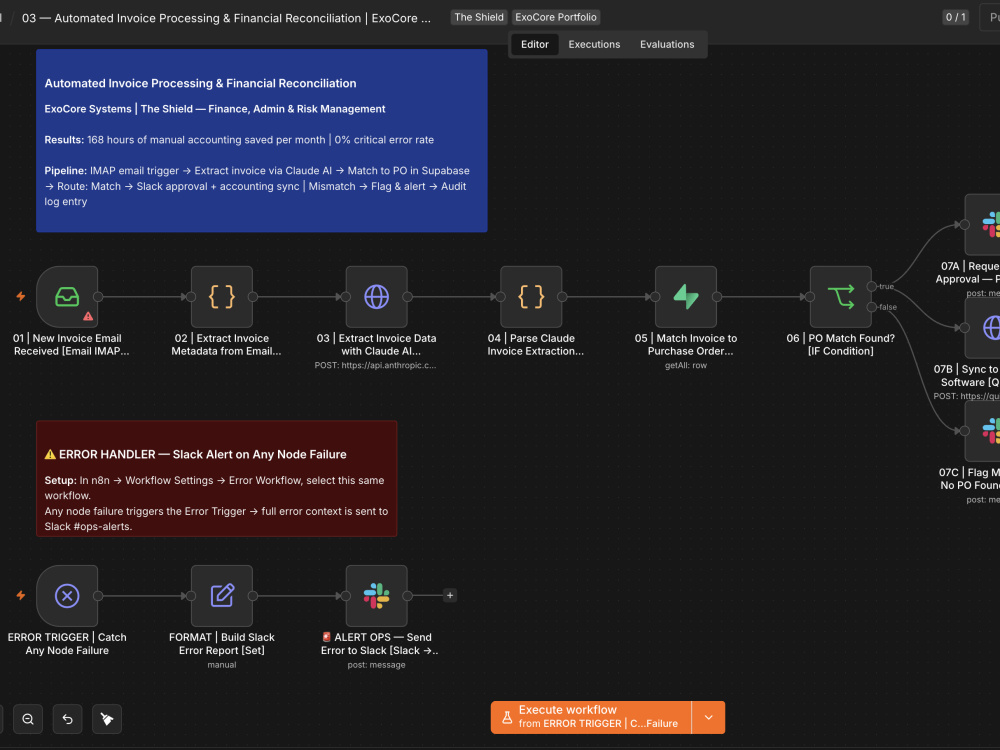1000x750 pixels.
Task: Open the 03 Extract Invoice Data with Claude node
Action: (x=376, y=297)
